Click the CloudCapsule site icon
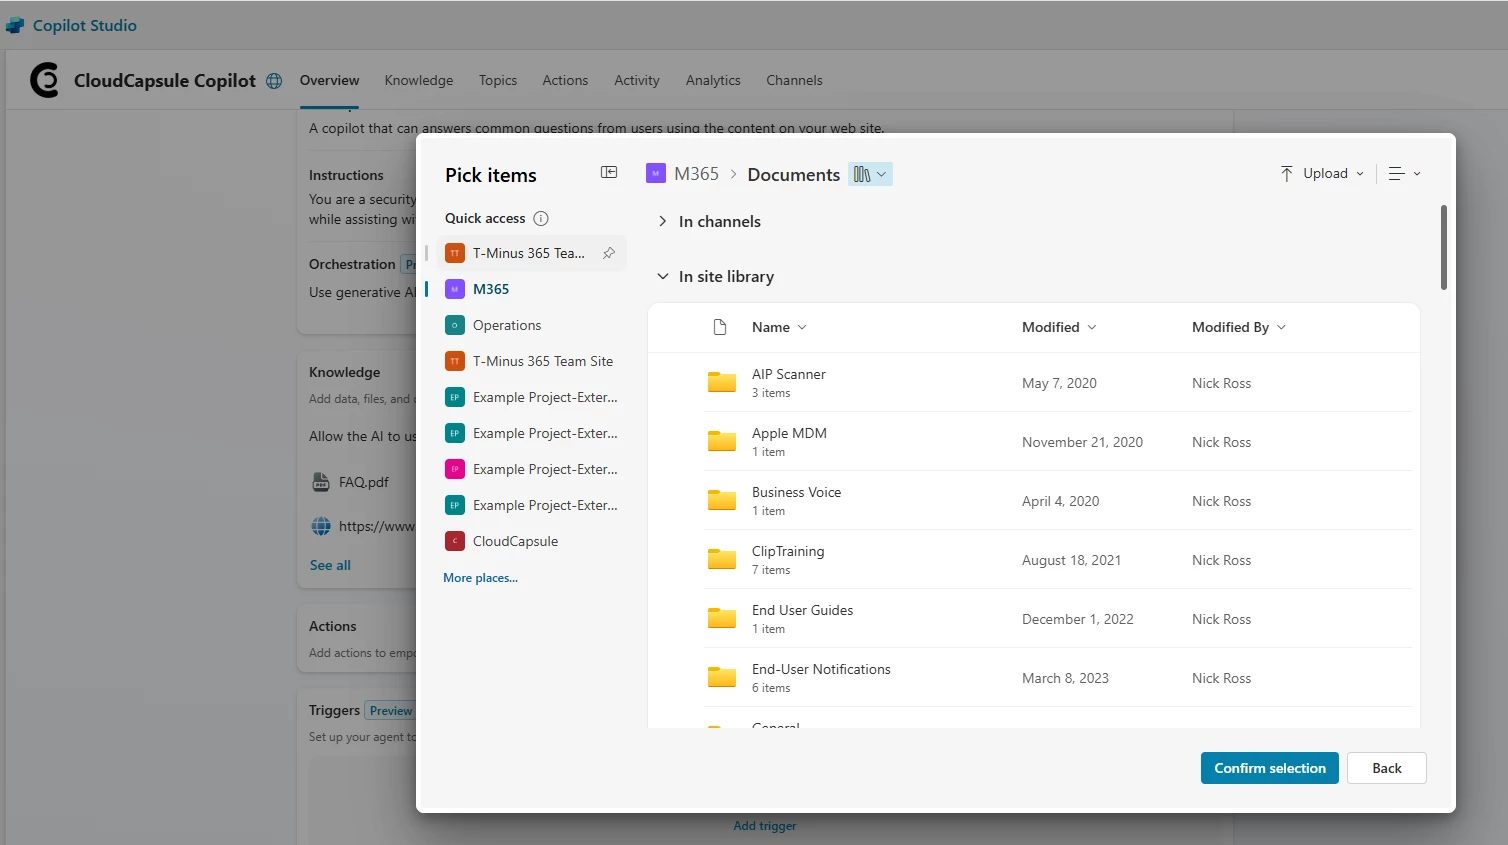Screen dimensions: 1508x845 (x=455, y=541)
